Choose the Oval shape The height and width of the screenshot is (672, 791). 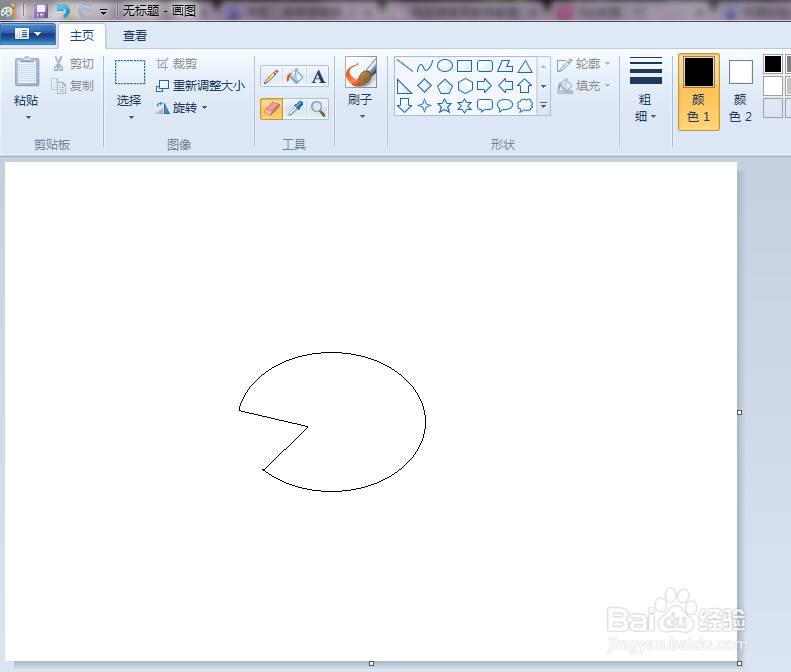click(x=444, y=66)
